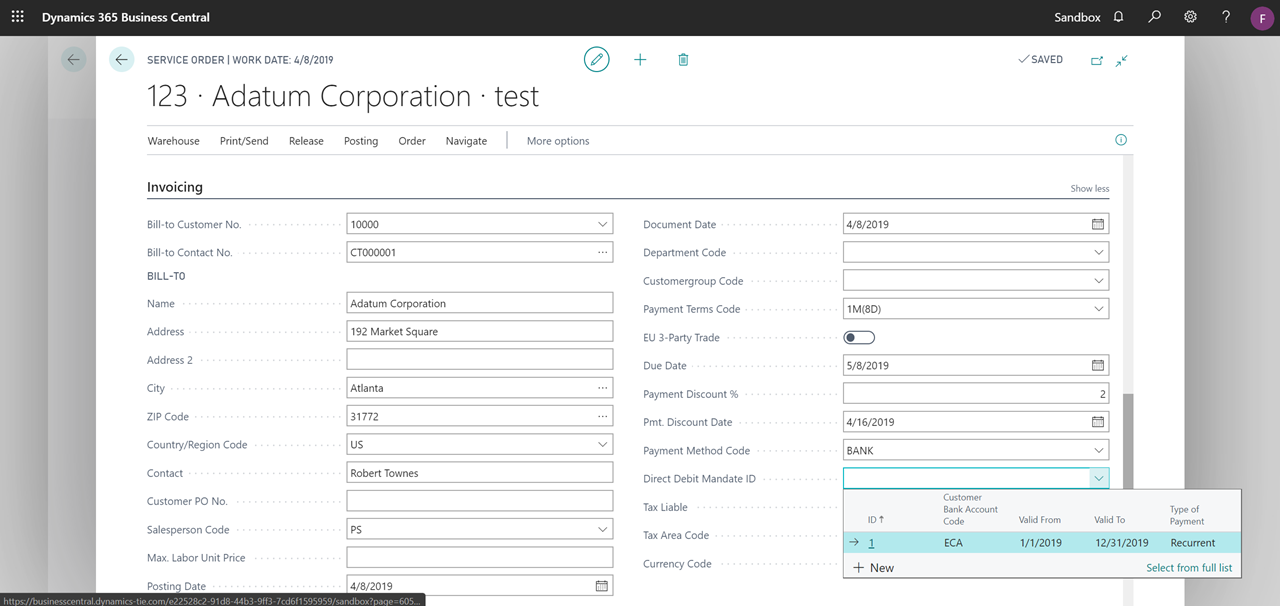1280x606 pixels.
Task: Open the Document Date calendar picker
Action: [x=1097, y=225]
